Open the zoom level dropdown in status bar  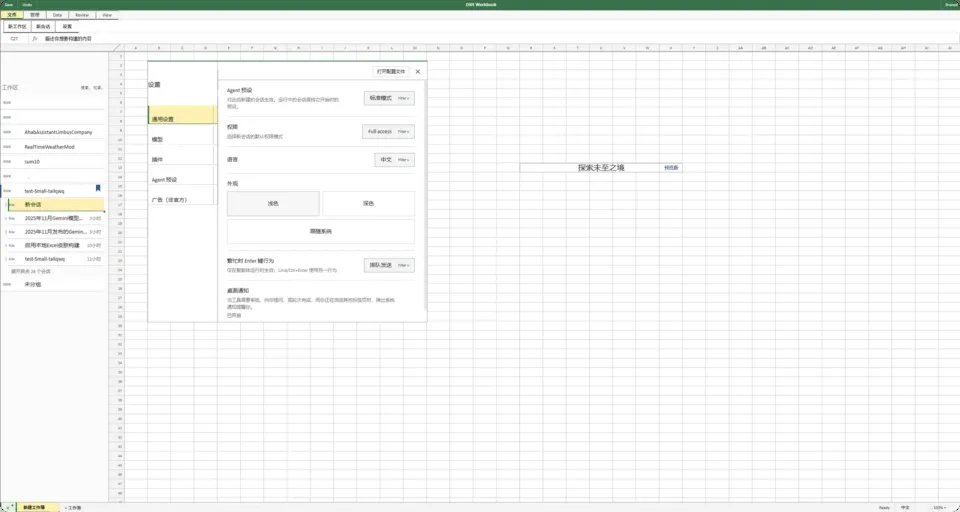[x=942, y=508]
